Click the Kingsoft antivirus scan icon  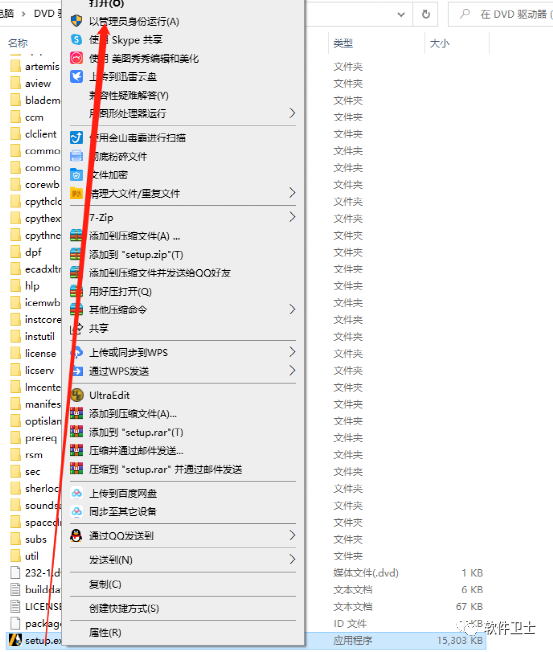pos(77,138)
